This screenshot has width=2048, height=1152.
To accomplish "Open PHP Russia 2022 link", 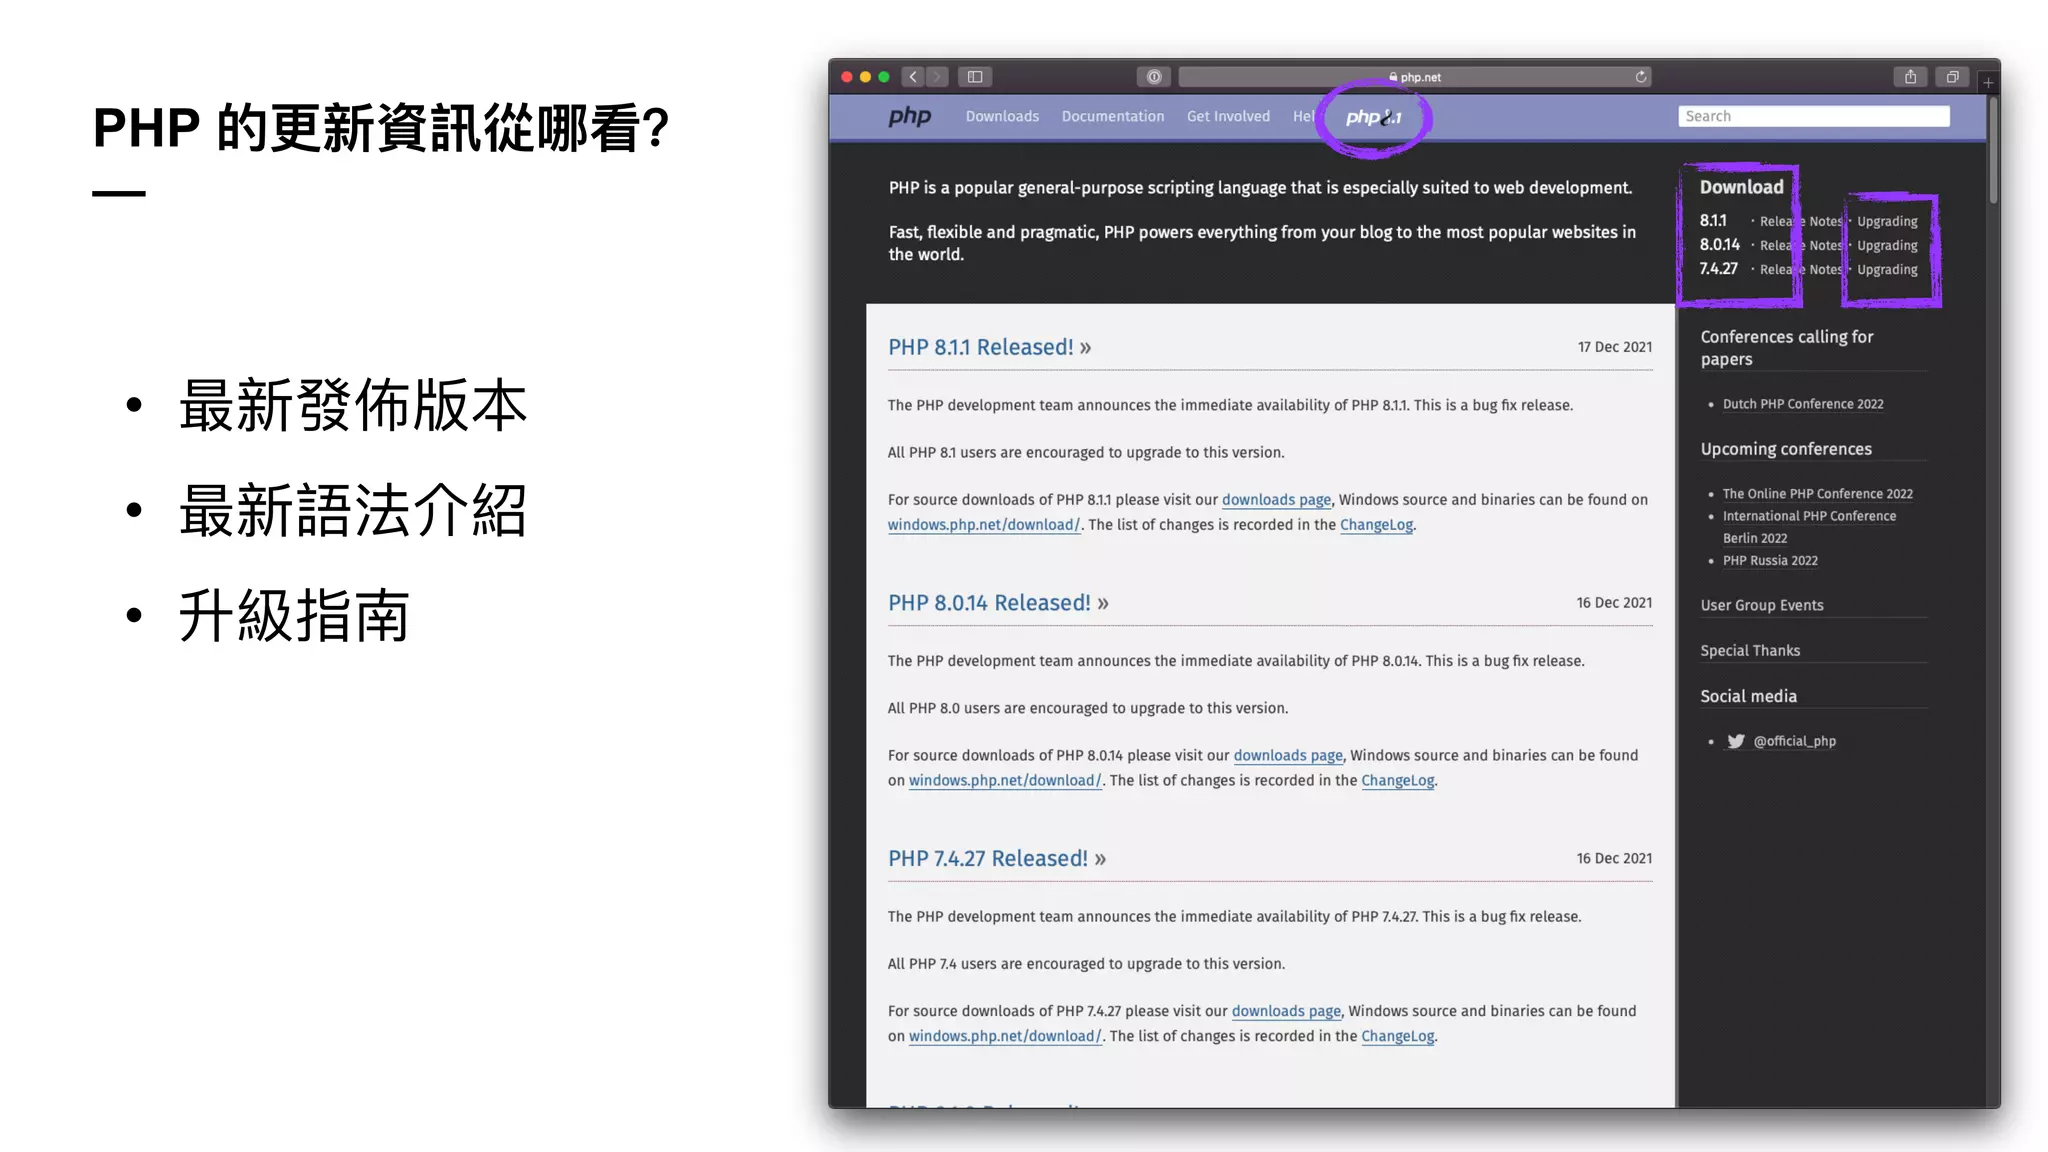I will click(x=1770, y=561).
